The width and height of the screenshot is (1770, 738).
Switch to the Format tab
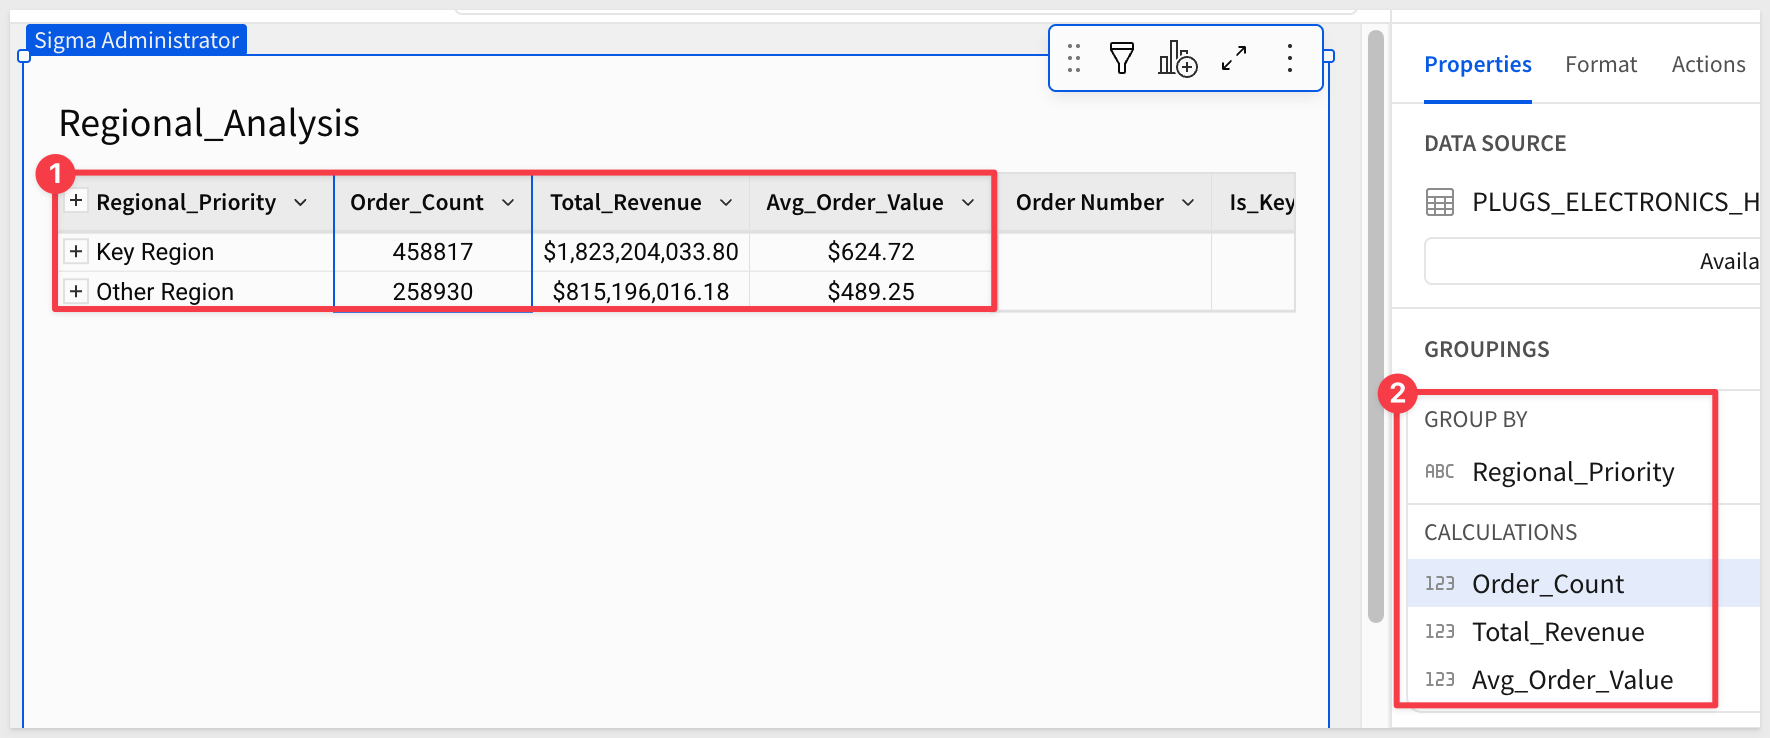click(1600, 65)
